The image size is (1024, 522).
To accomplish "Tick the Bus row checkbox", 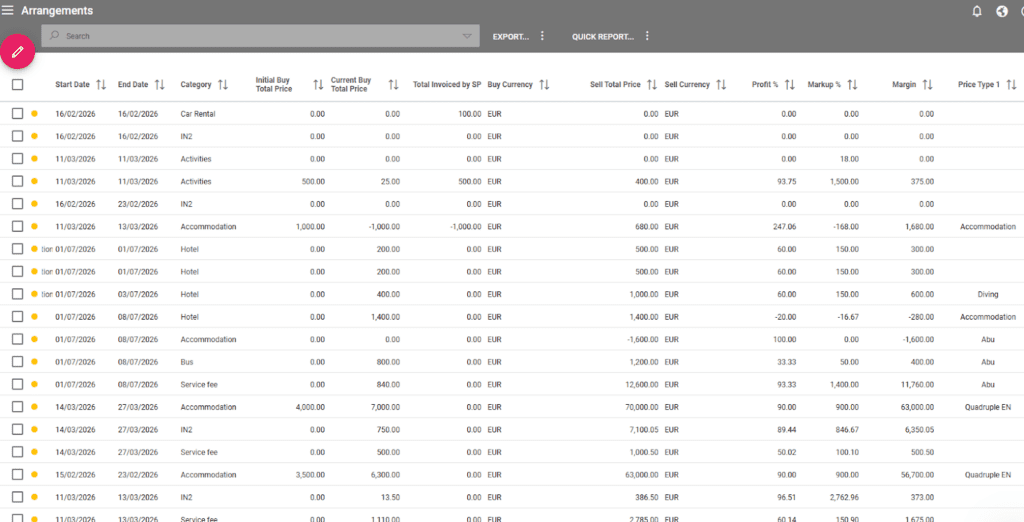I will (18, 361).
